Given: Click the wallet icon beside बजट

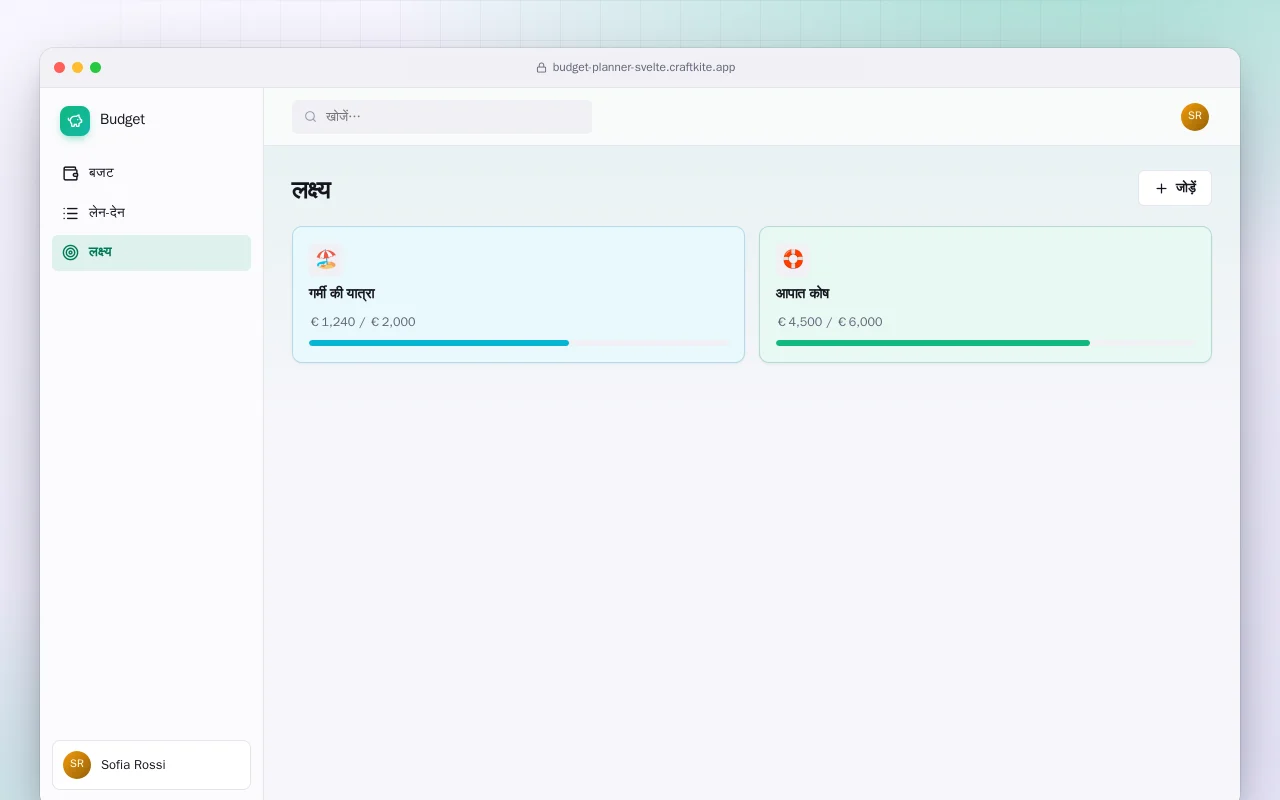Looking at the screenshot, I should (x=70, y=173).
